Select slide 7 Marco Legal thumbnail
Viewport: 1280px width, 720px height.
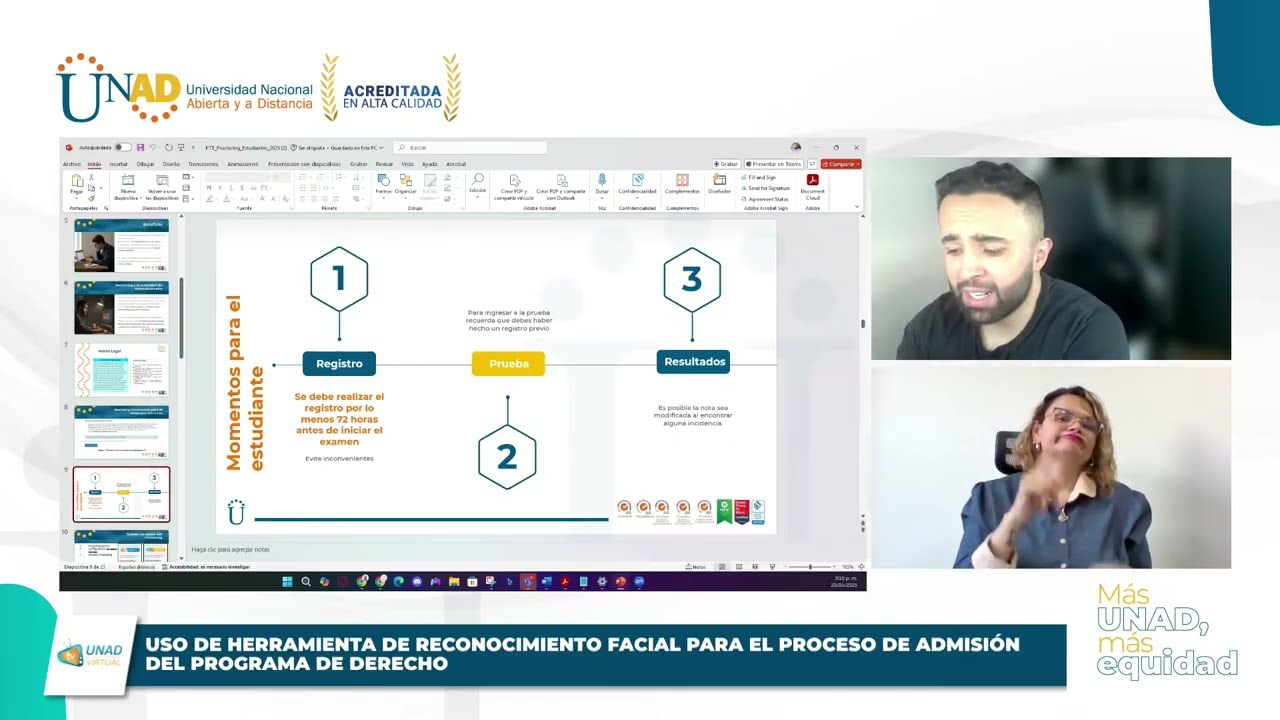pyautogui.click(x=121, y=370)
